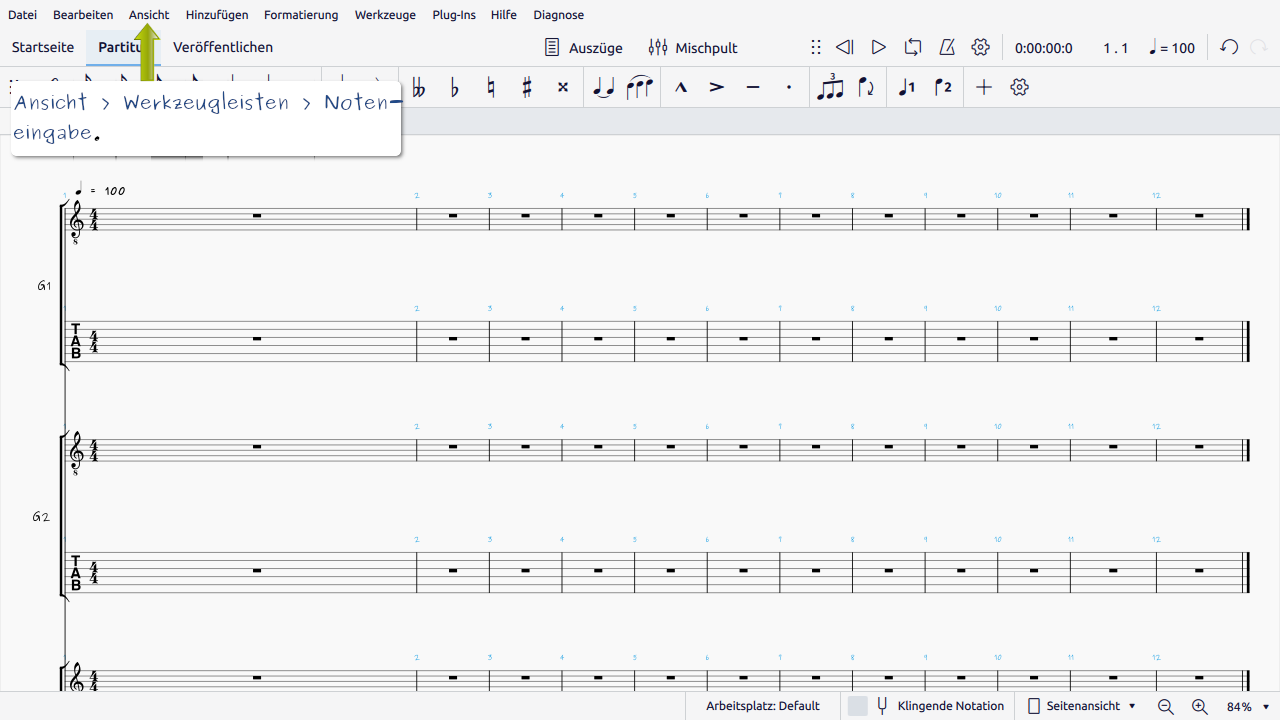Image resolution: width=1280 pixels, height=720 pixels.
Task: Open playback settings gear
Action: click(x=981, y=47)
